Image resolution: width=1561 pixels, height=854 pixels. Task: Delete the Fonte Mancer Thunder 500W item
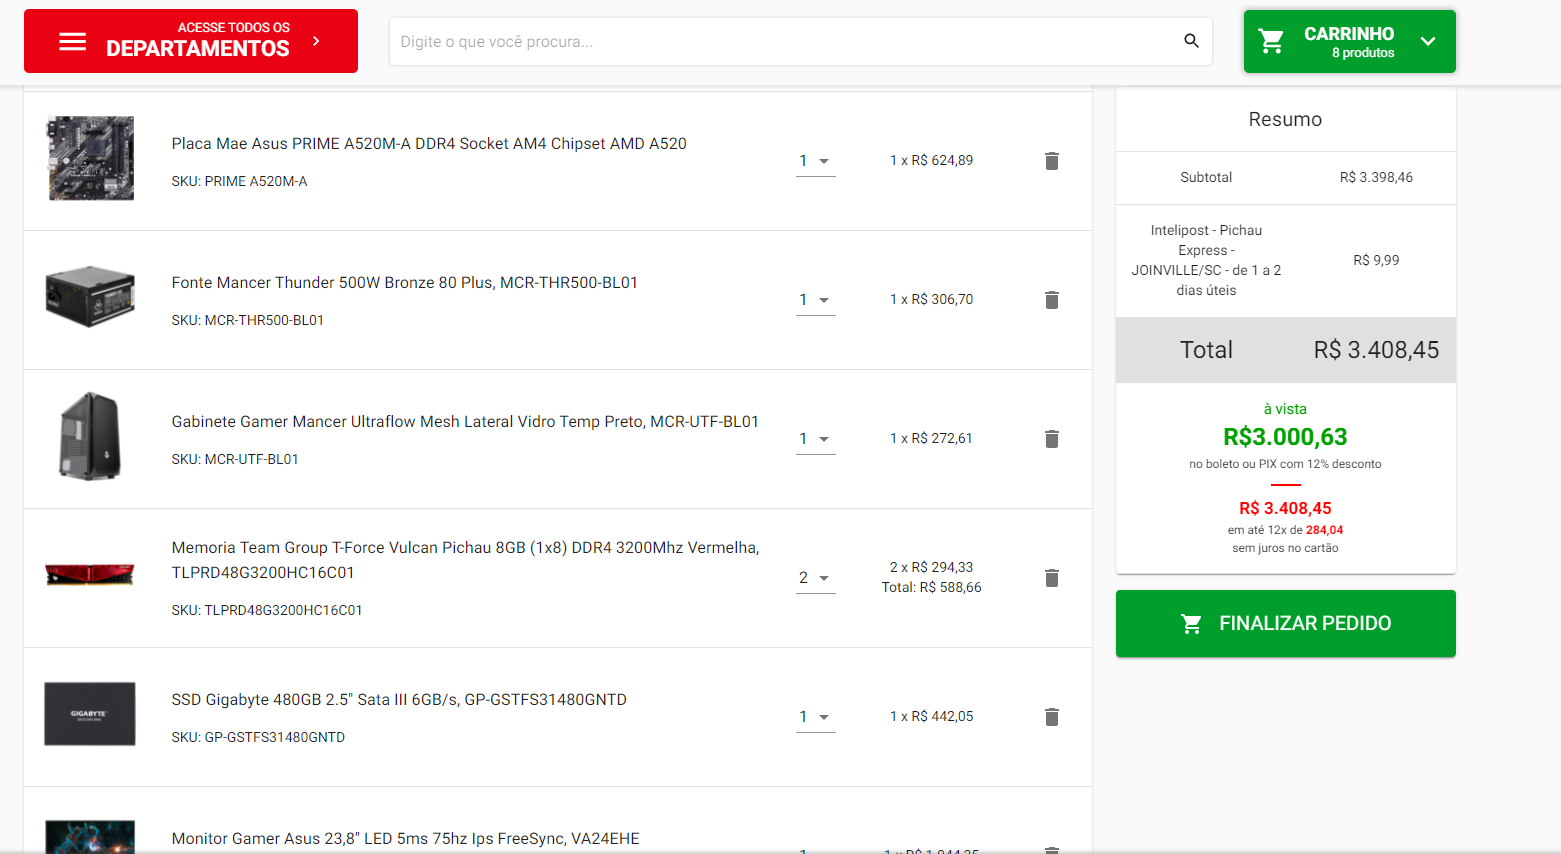(x=1052, y=300)
